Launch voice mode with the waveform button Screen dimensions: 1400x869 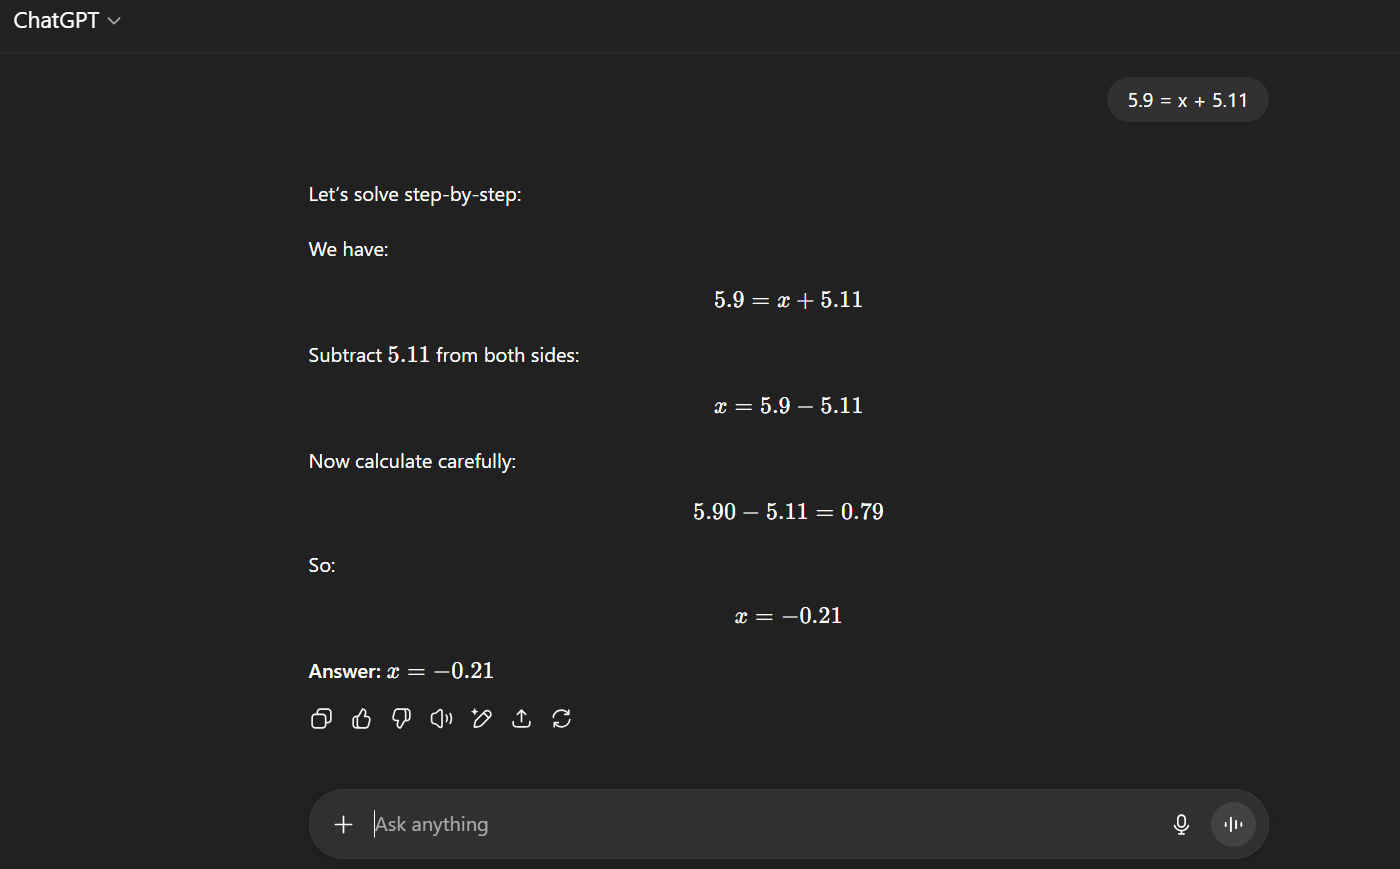[1233, 824]
